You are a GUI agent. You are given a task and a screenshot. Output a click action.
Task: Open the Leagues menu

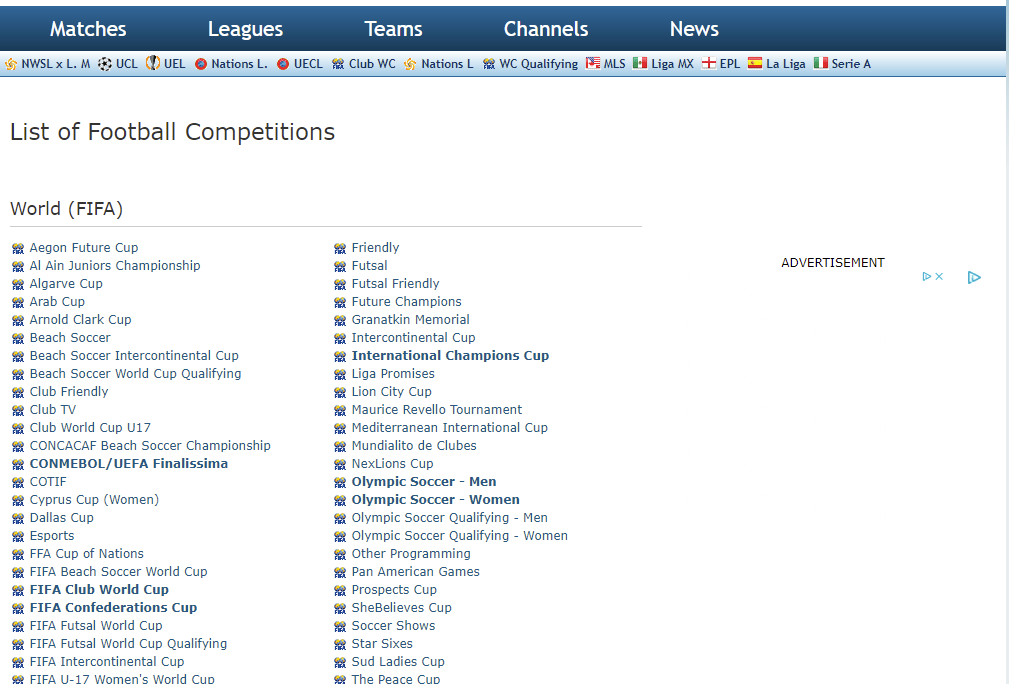coord(245,29)
